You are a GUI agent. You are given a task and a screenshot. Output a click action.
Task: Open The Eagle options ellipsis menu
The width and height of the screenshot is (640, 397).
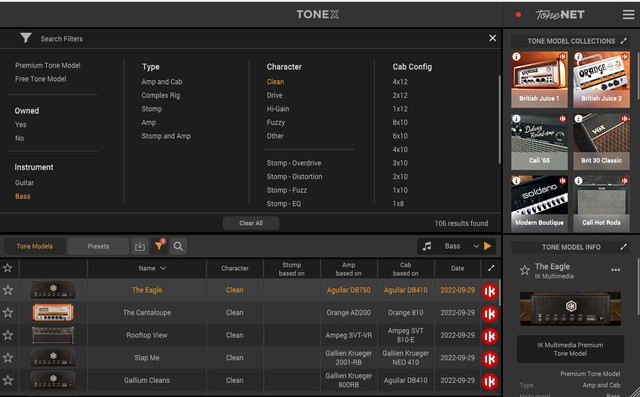[616, 270]
